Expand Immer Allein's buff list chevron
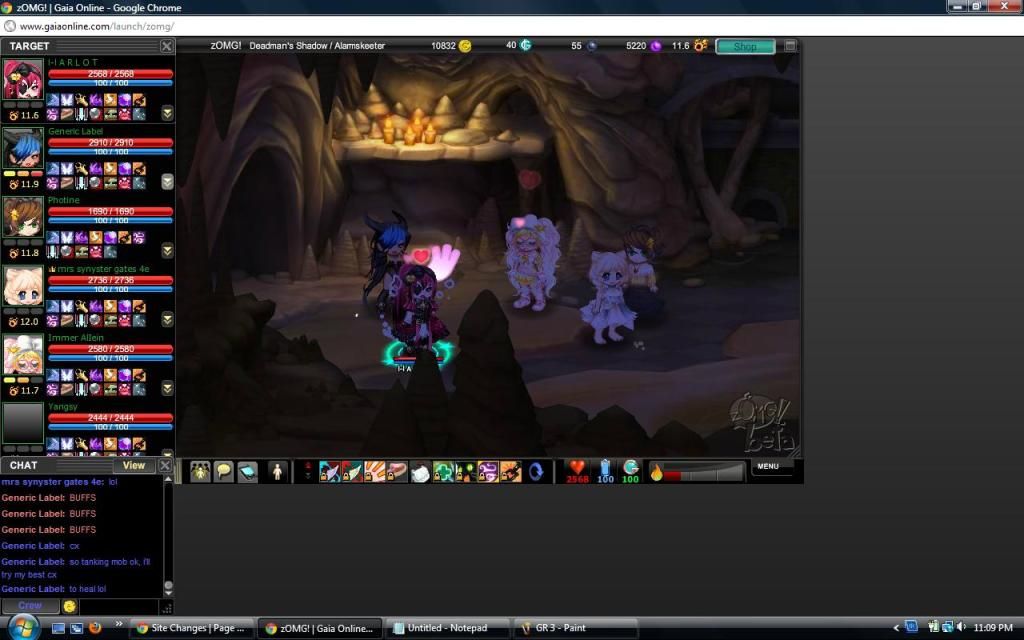This screenshot has width=1024, height=640. pos(167,389)
